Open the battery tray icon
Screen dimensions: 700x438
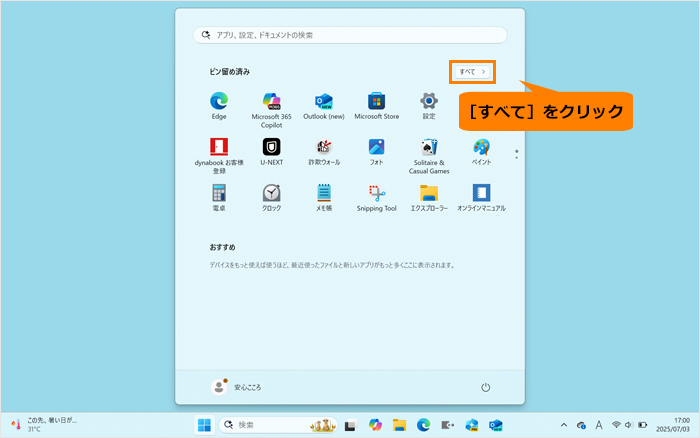[642, 425]
